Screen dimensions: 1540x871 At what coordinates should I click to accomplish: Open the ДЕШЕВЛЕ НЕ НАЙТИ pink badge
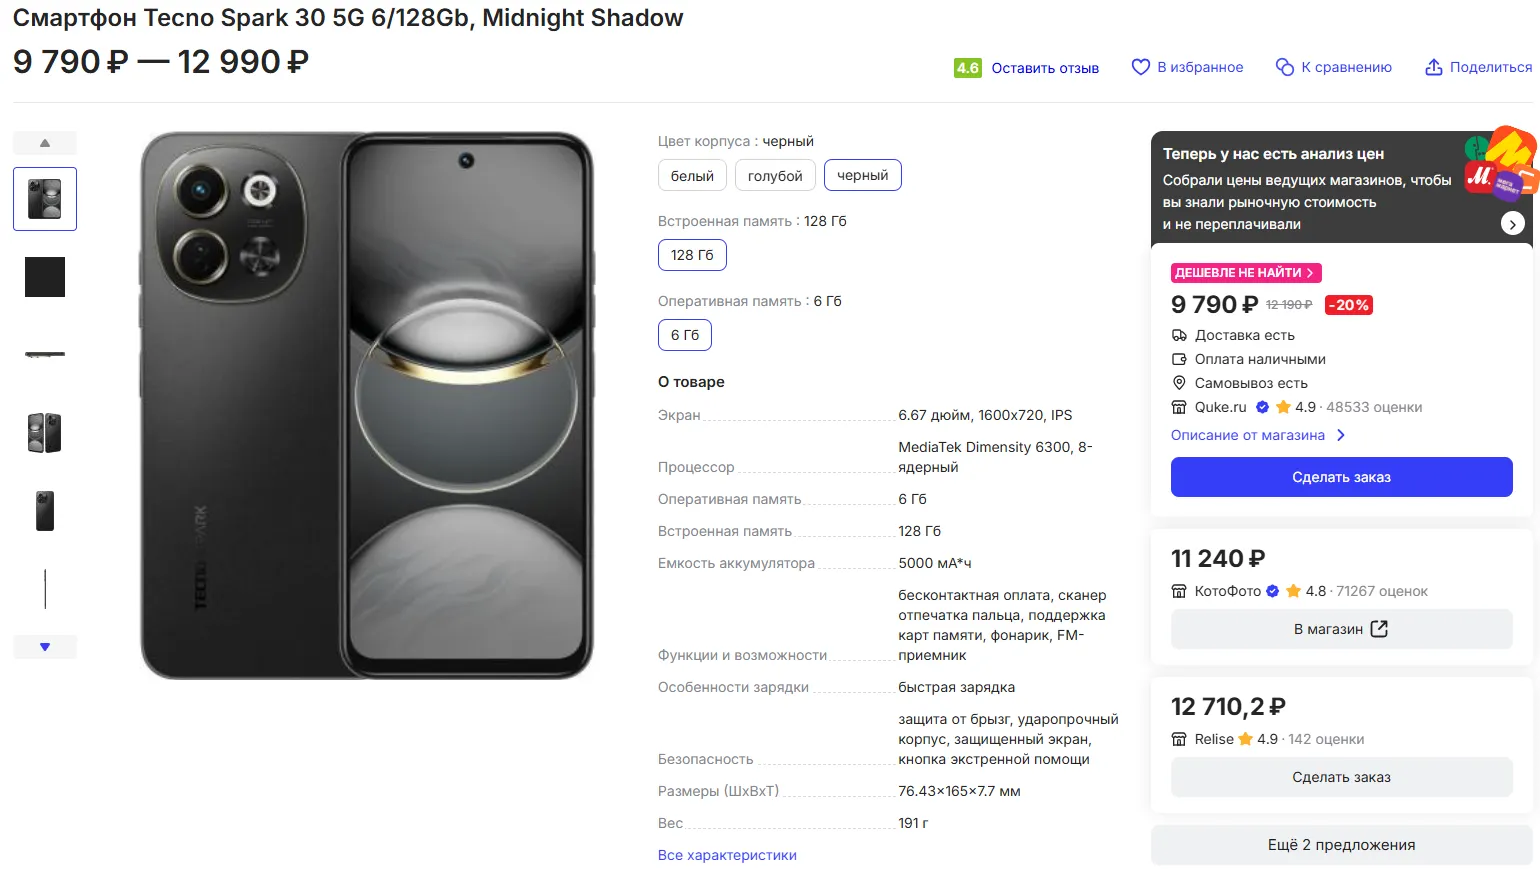[x=1245, y=273]
